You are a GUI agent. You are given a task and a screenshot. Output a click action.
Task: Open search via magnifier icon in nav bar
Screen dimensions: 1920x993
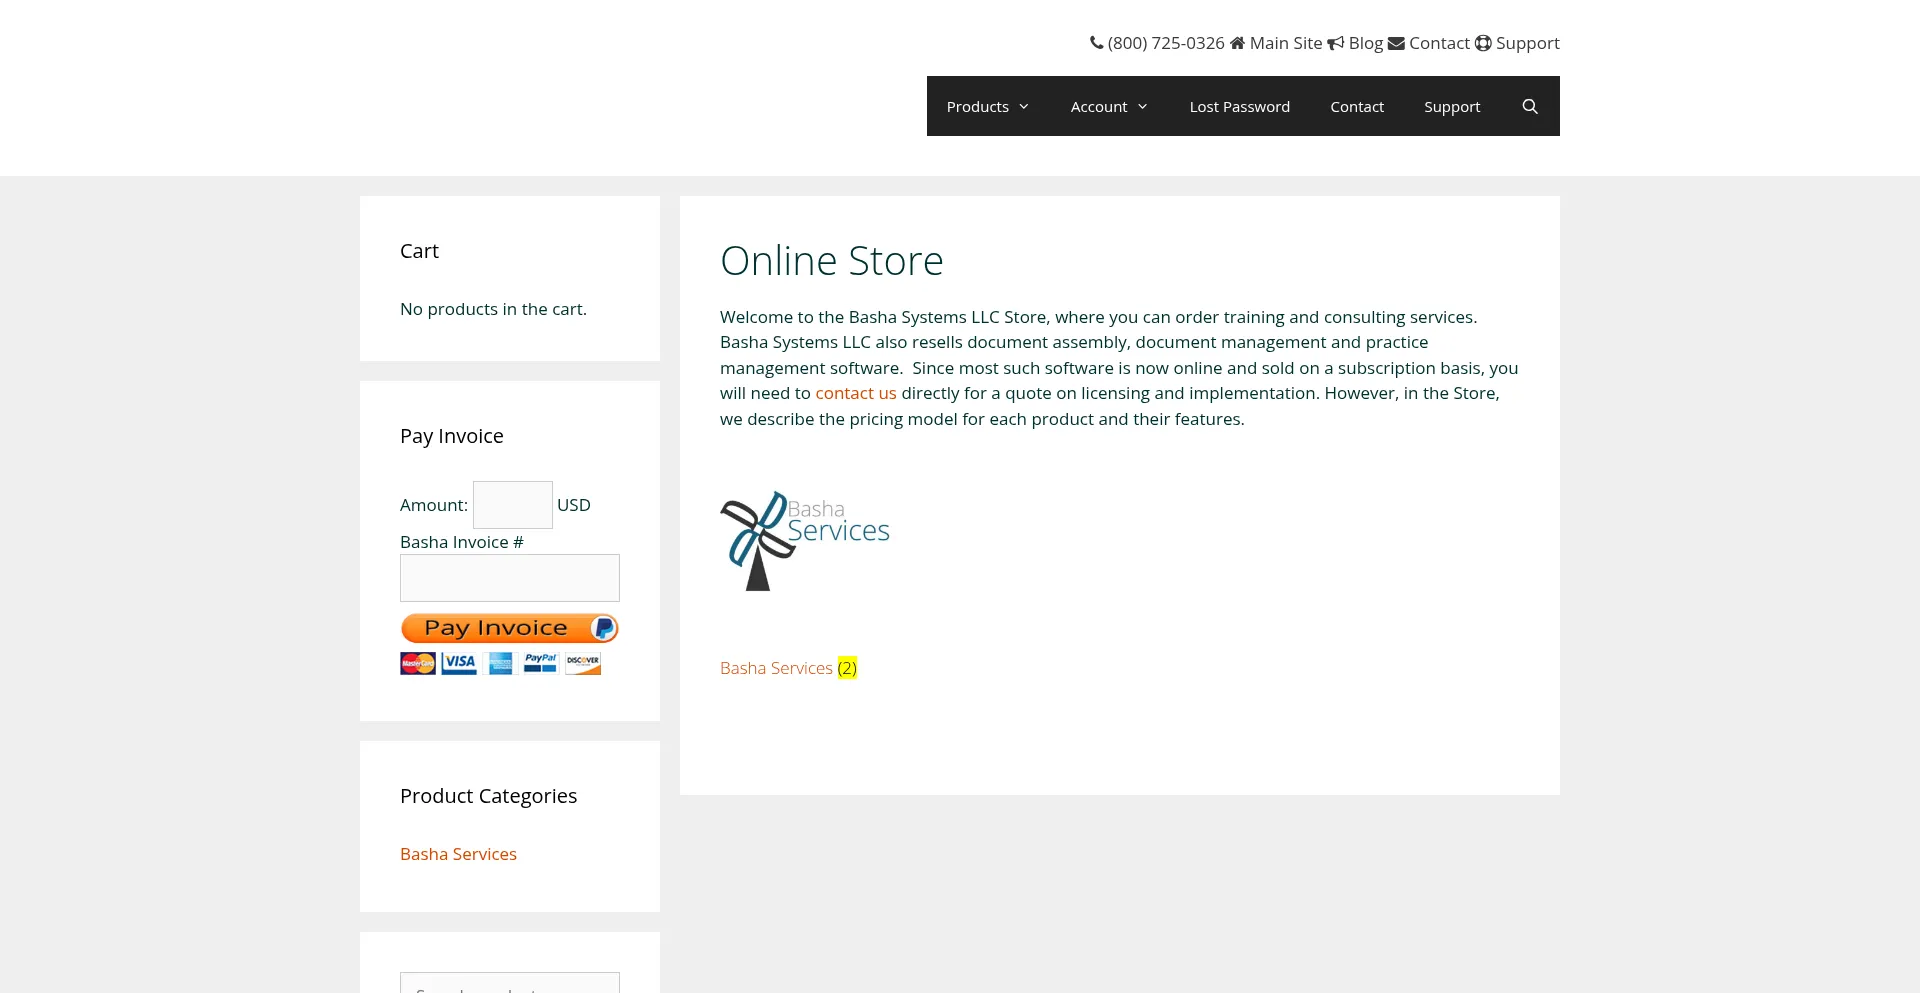(x=1529, y=106)
